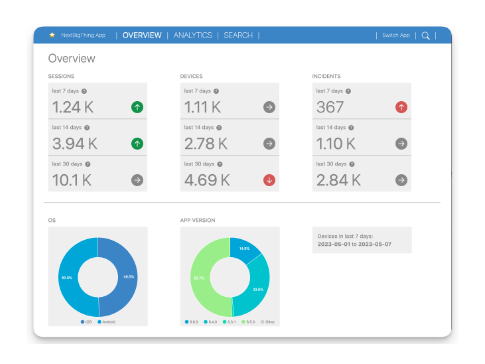Image resolution: width=485 pixels, height=364 pixels.
Task: Click gray arrow for sessions last 30 days
Action: (137, 180)
